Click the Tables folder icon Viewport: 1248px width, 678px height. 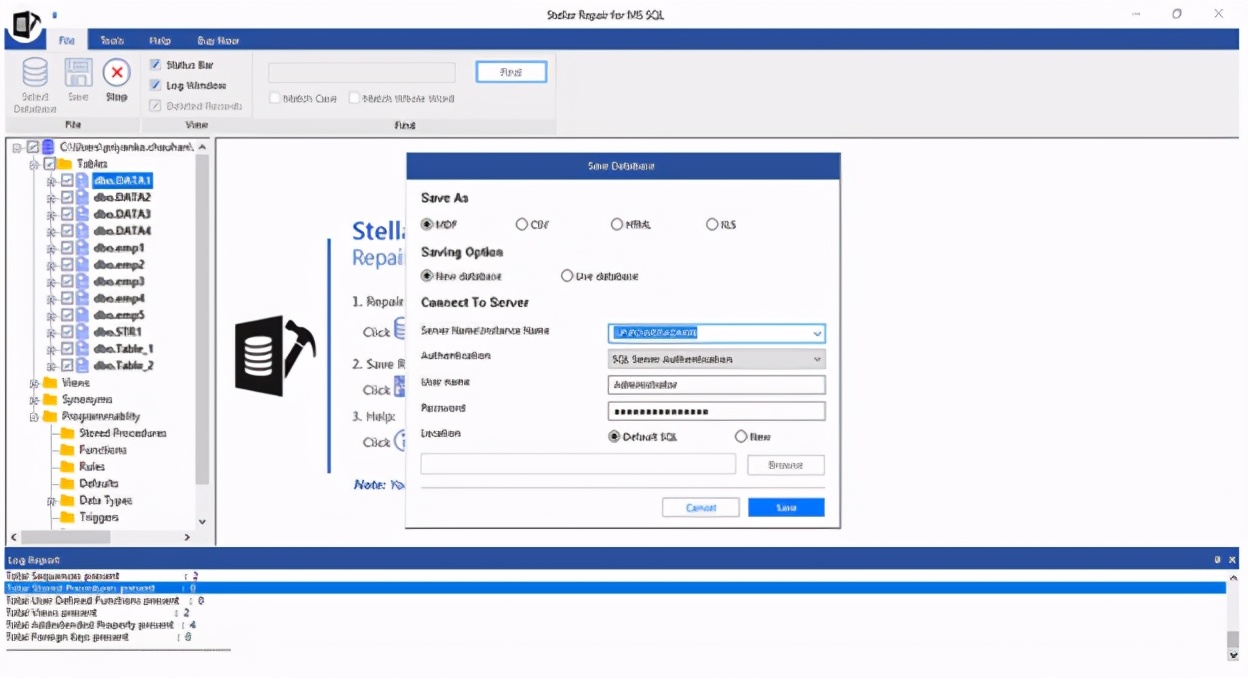pos(65,164)
